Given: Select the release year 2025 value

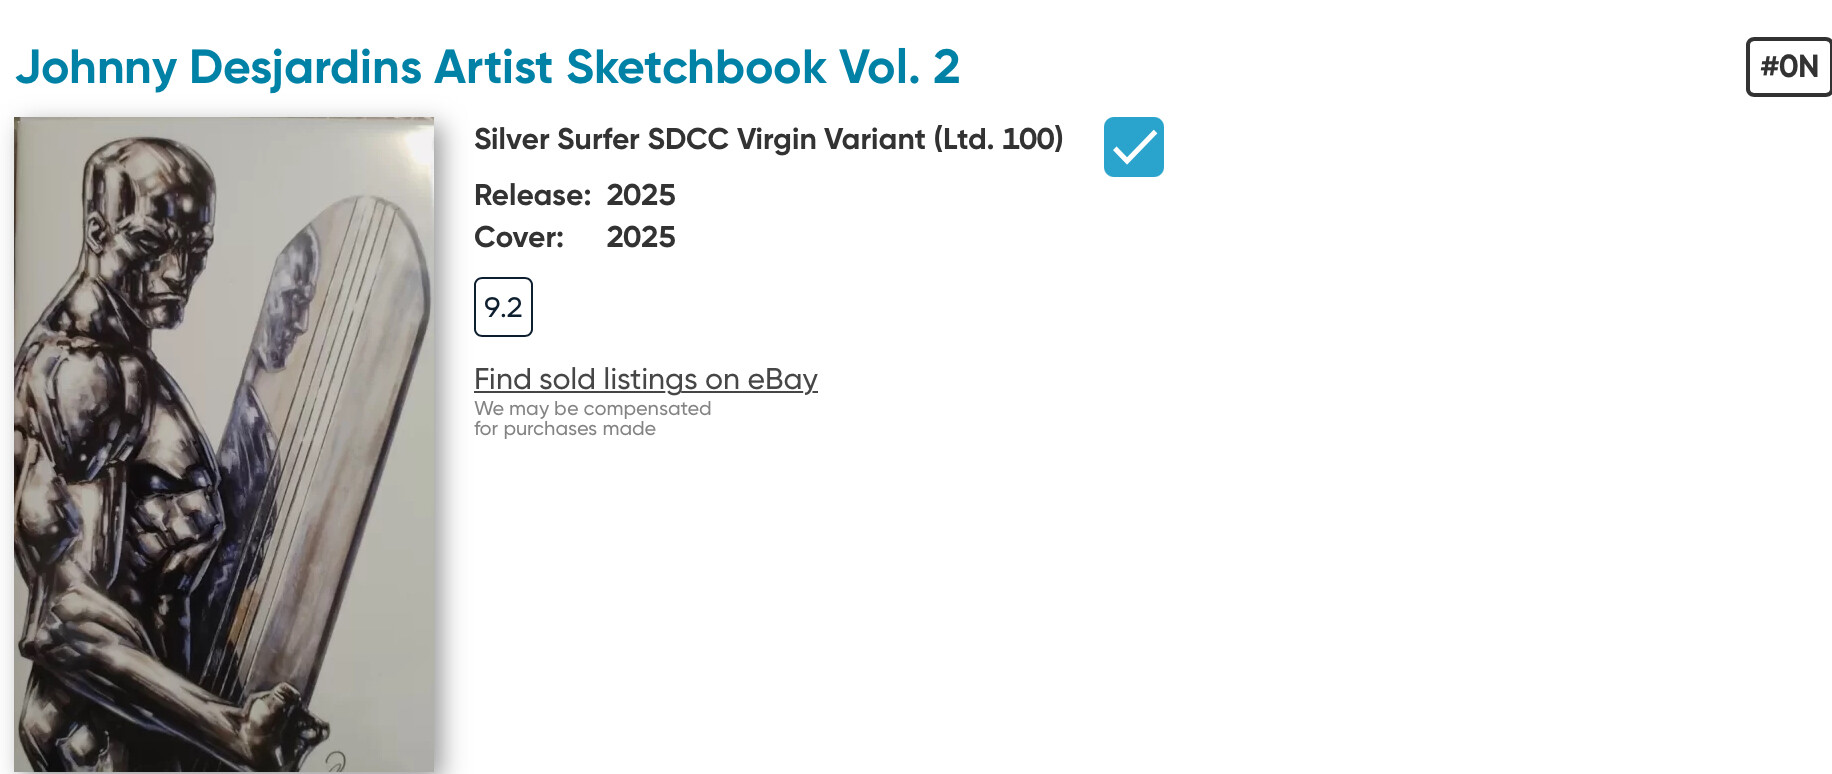Looking at the screenshot, I should point(641,195).
